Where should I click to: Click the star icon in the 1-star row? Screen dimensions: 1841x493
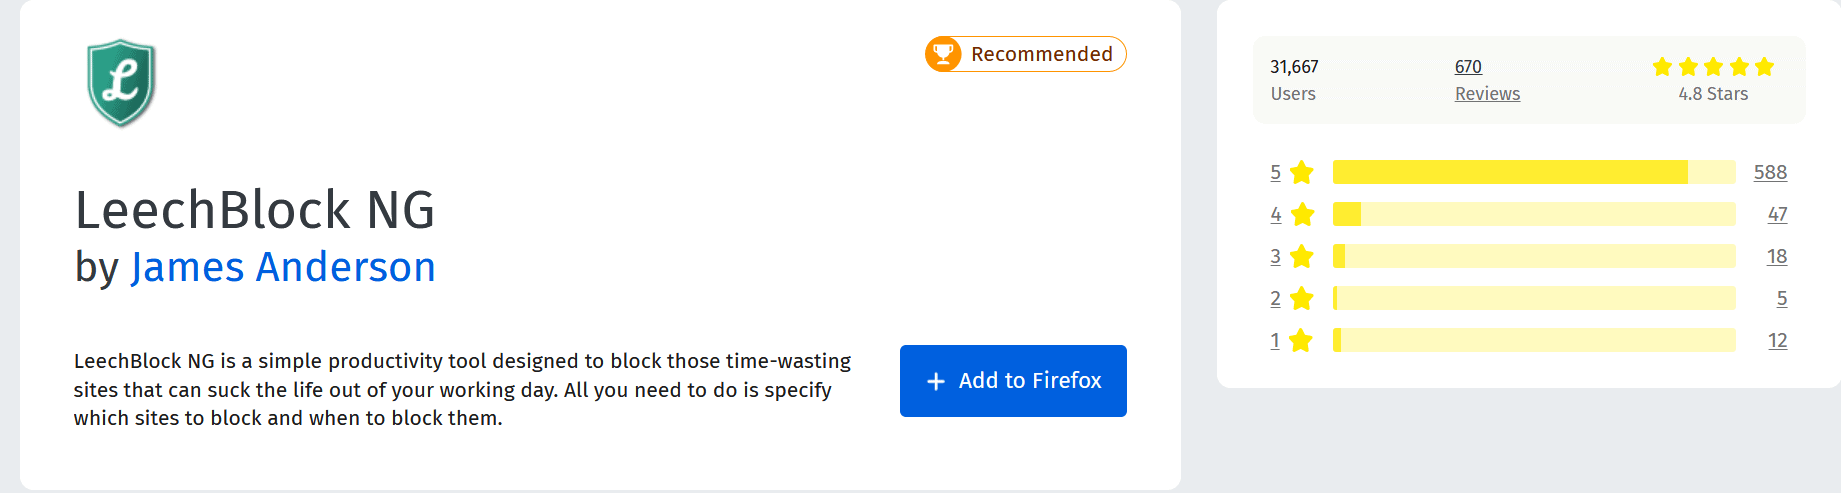click(x=1301, y=341)
